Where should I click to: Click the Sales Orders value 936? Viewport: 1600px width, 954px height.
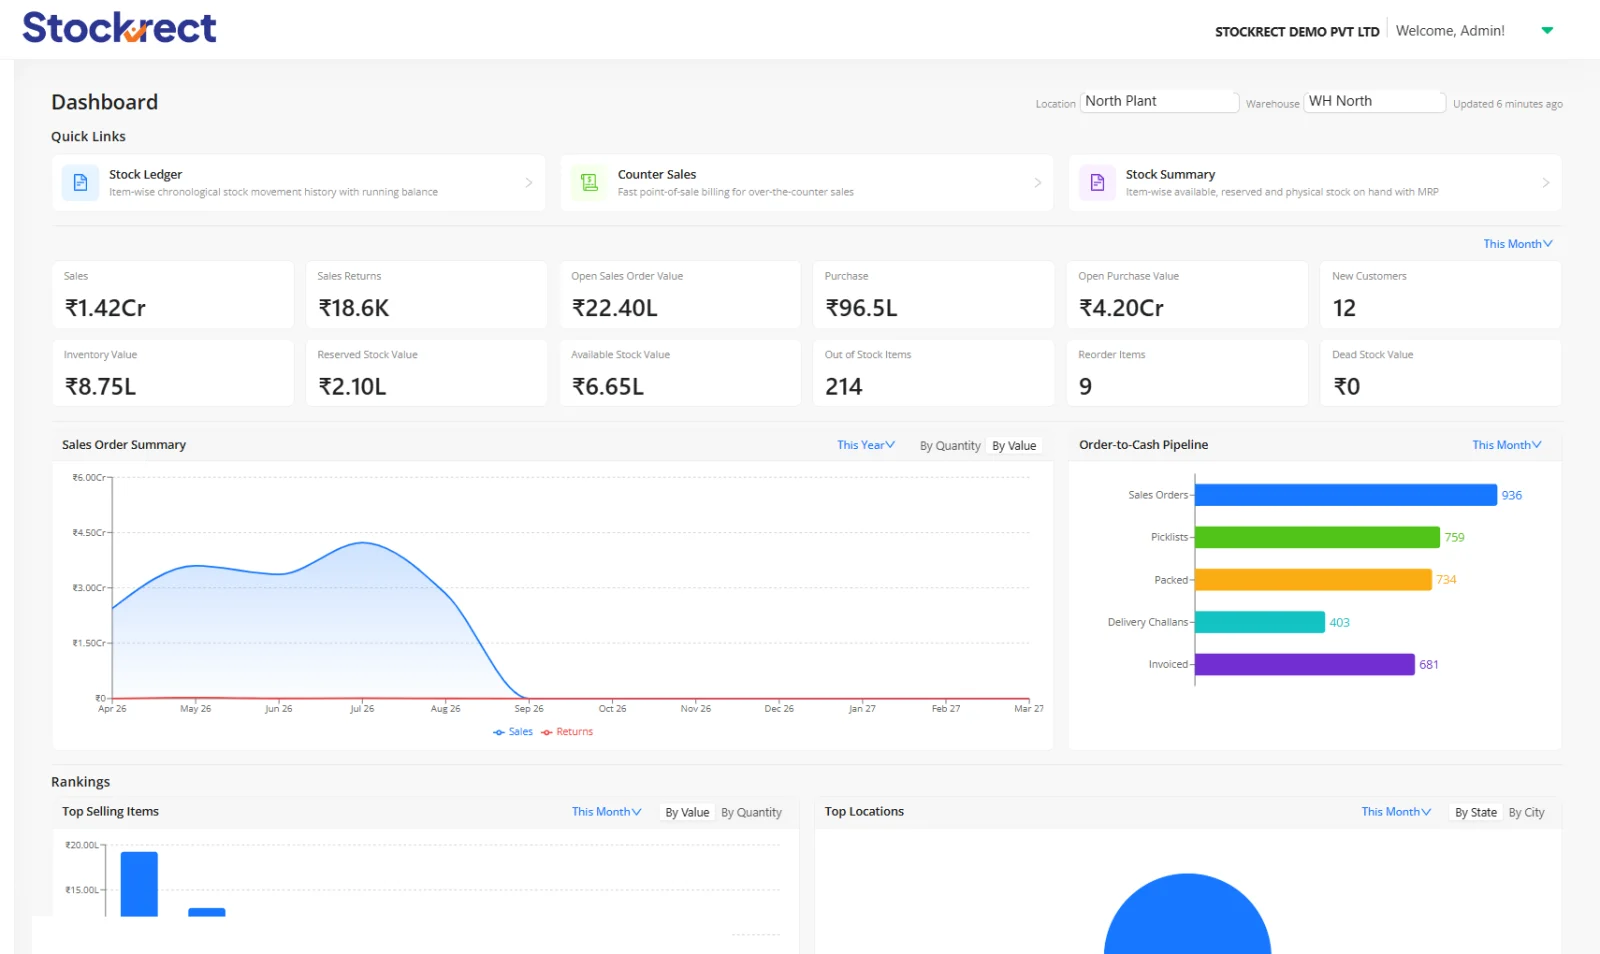tap(1511, 495)
